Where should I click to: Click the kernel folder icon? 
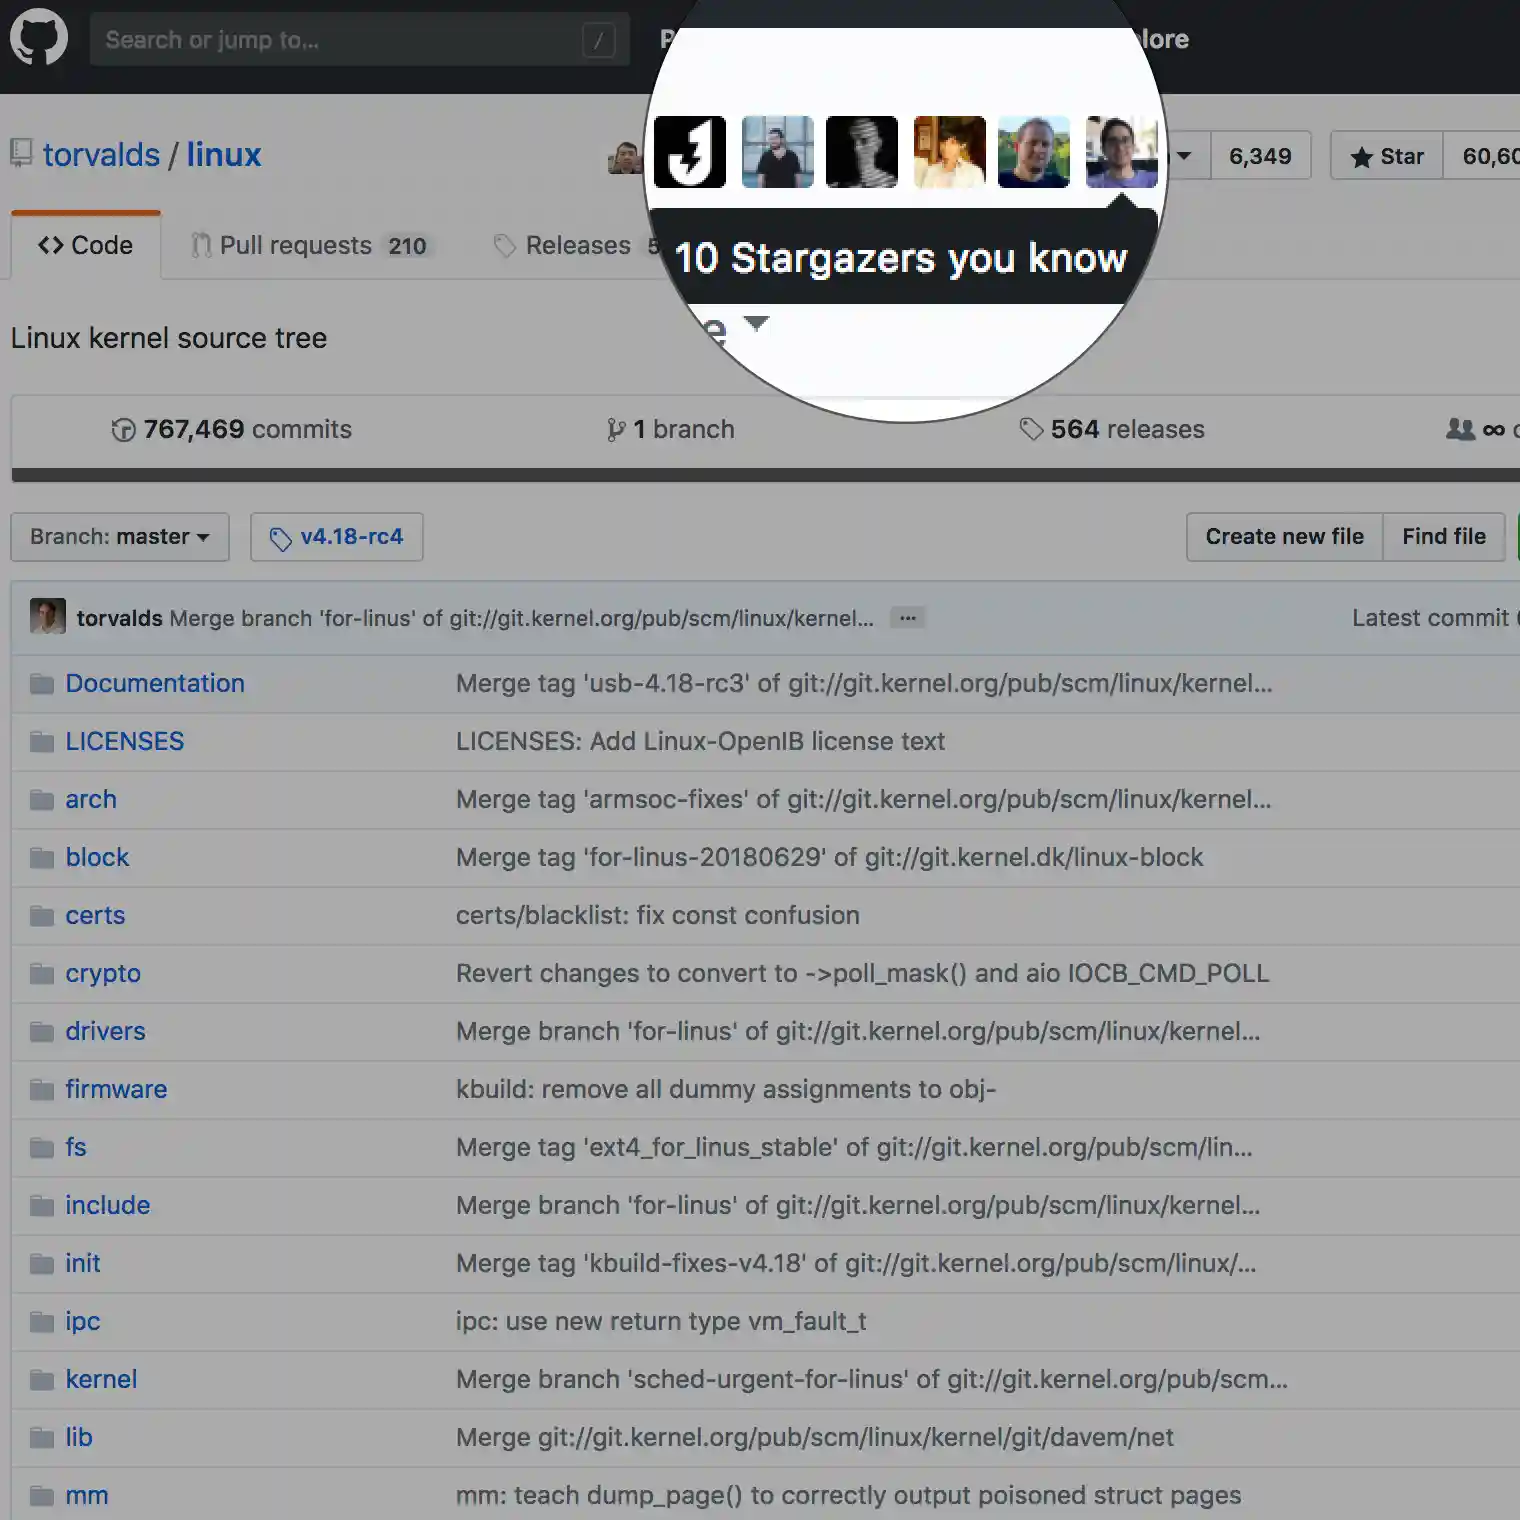[x=42, y=1380]
